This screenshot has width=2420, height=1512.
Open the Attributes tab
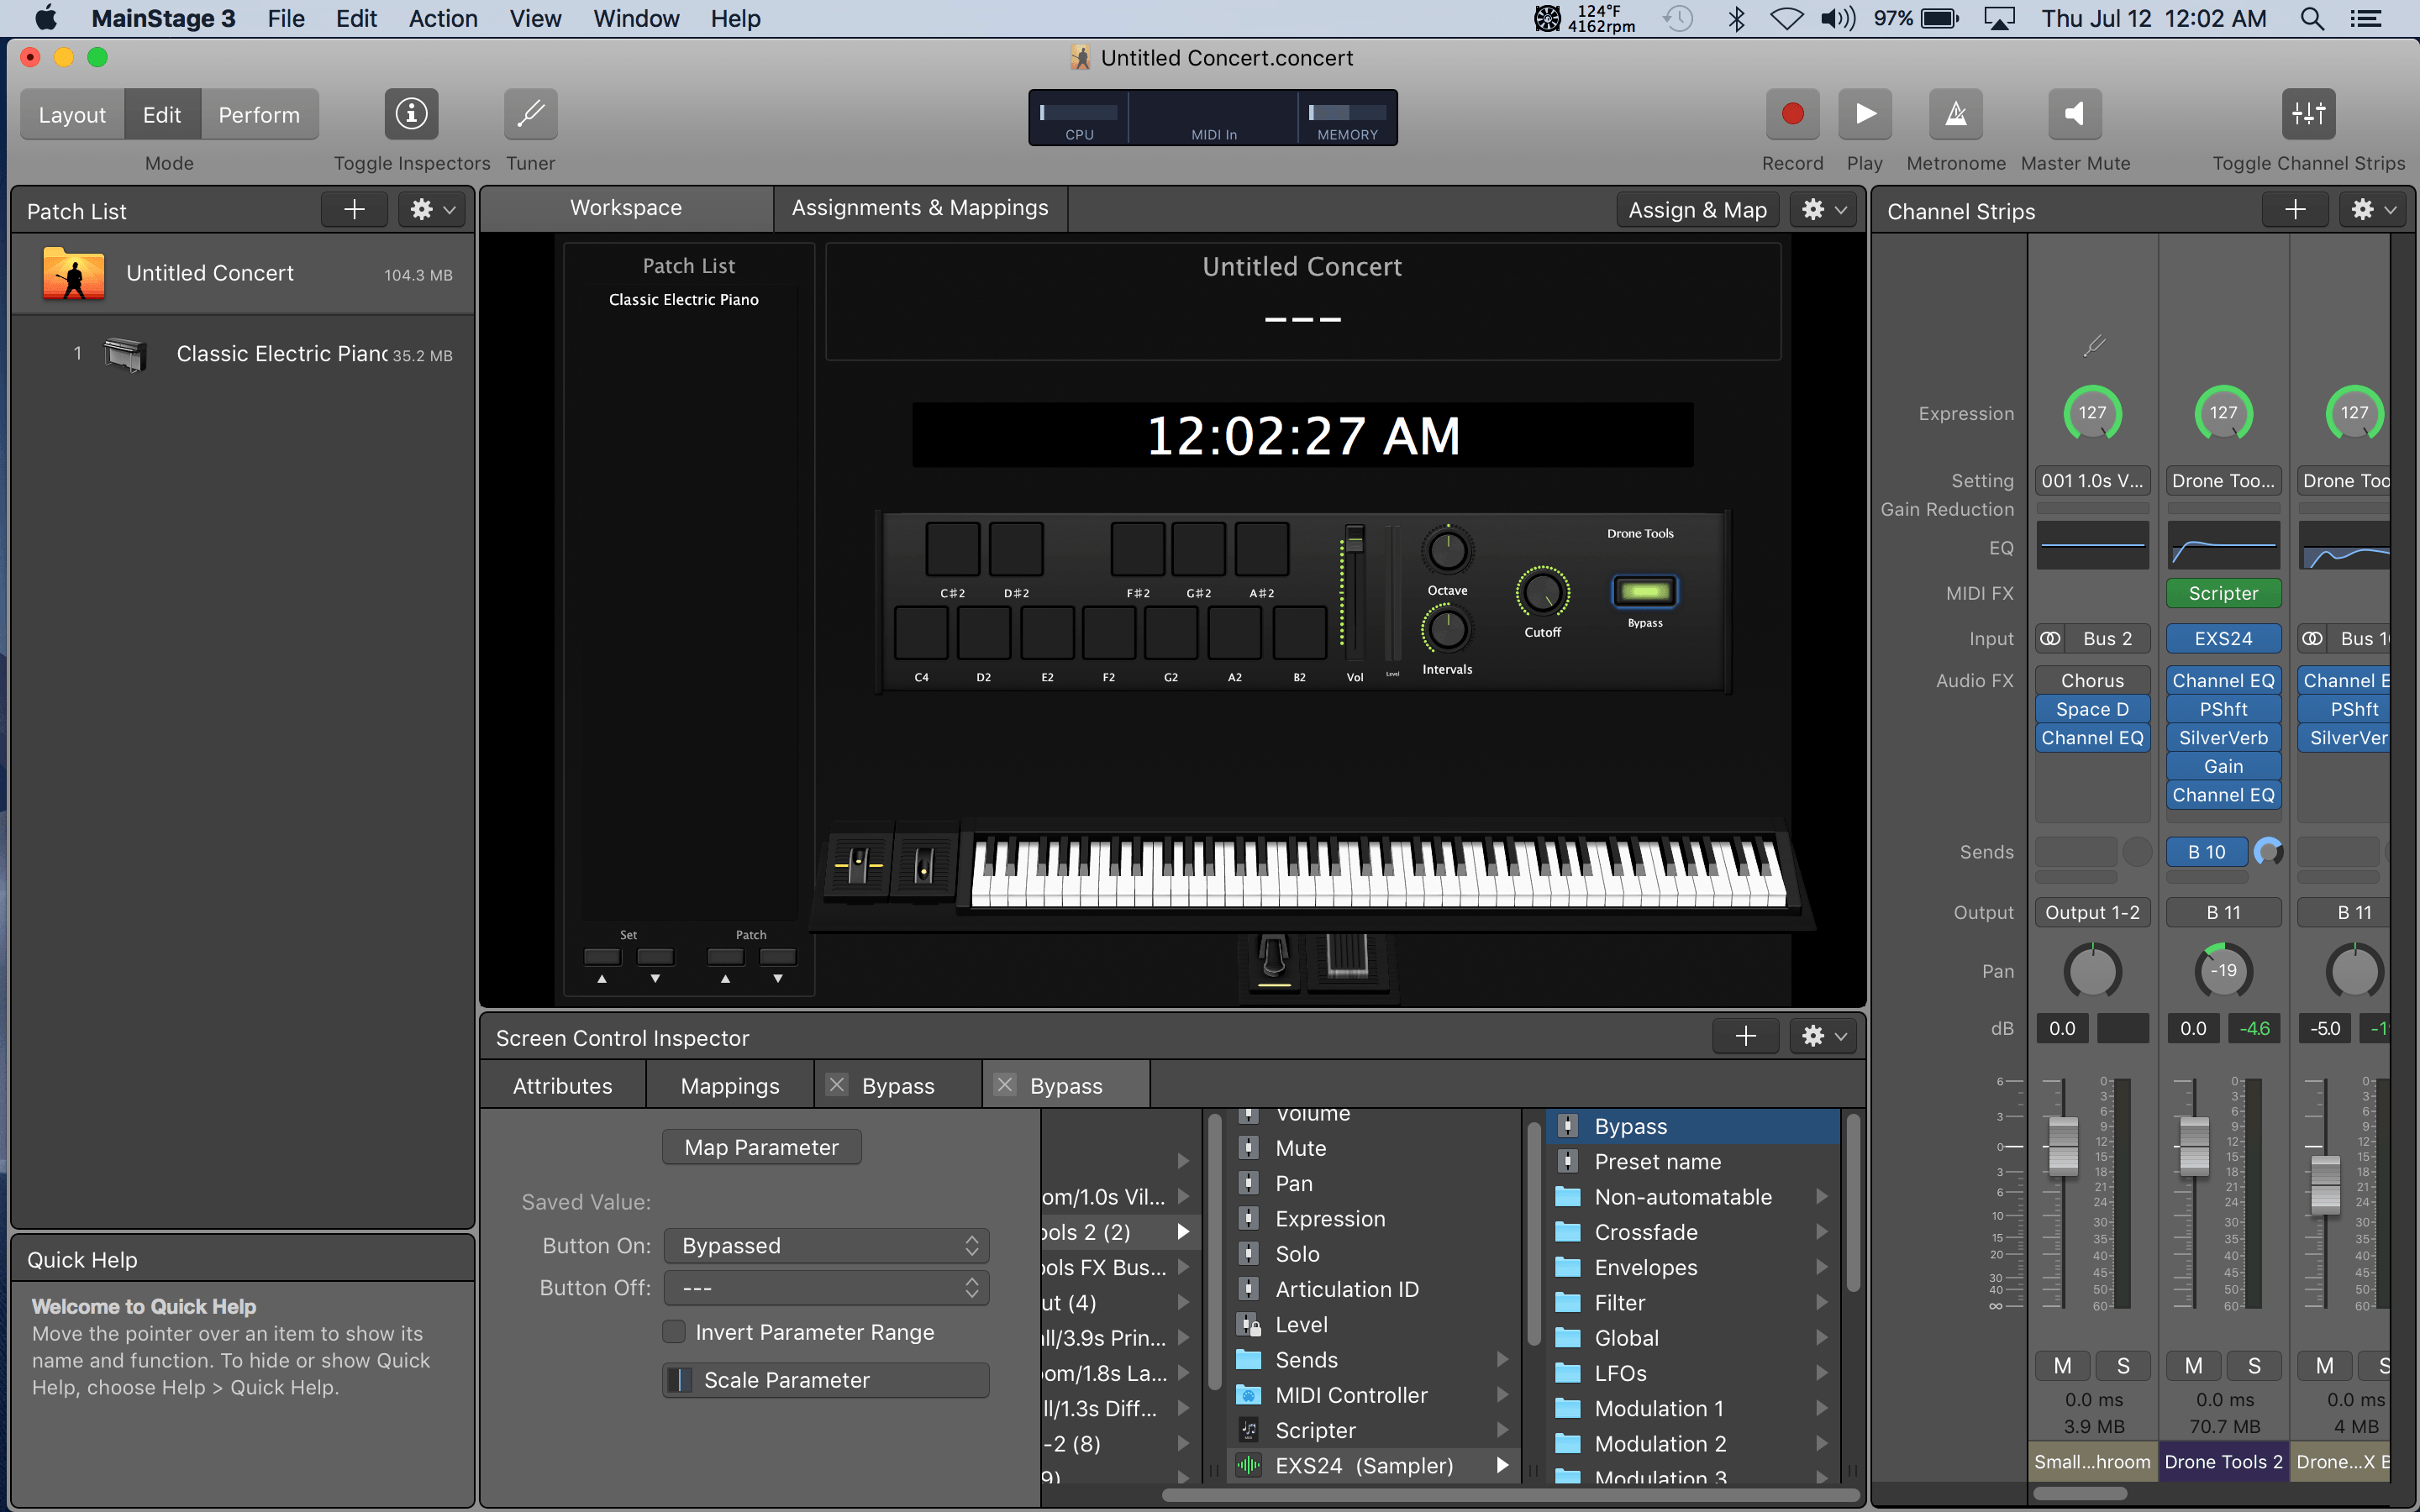pyautogui.click(x=563, y=1086)
